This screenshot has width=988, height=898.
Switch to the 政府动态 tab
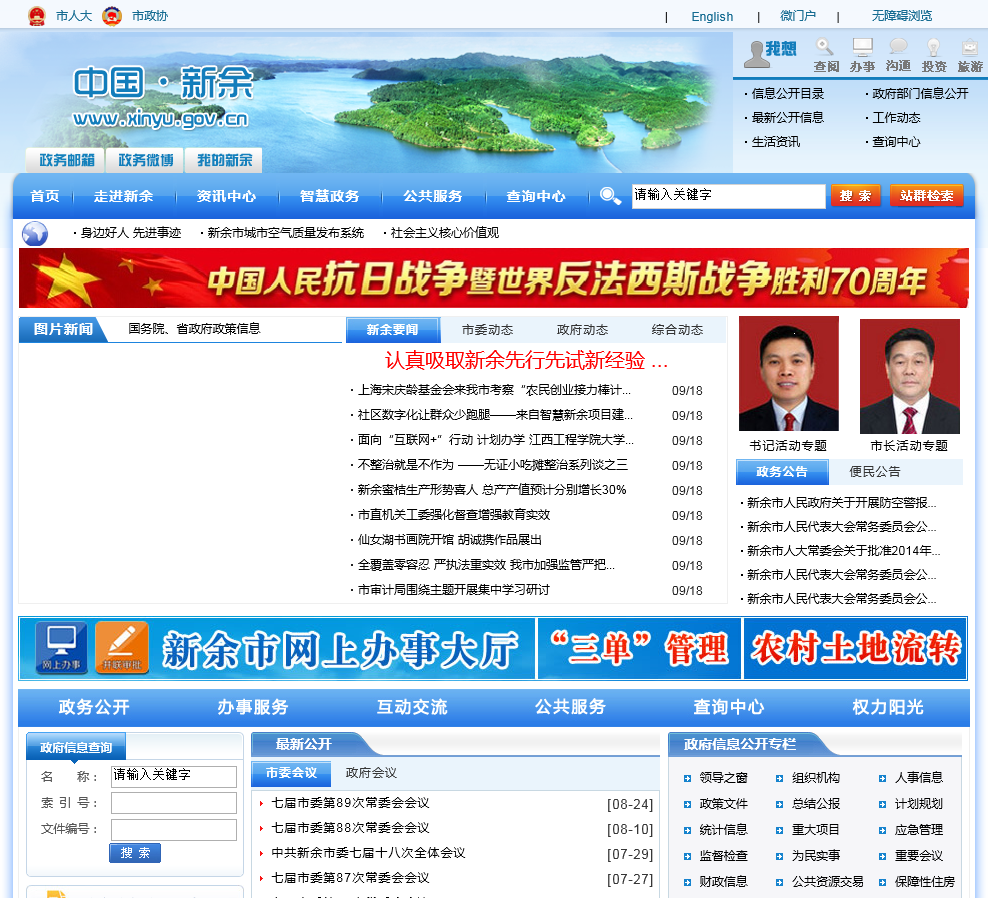[582, 330]
